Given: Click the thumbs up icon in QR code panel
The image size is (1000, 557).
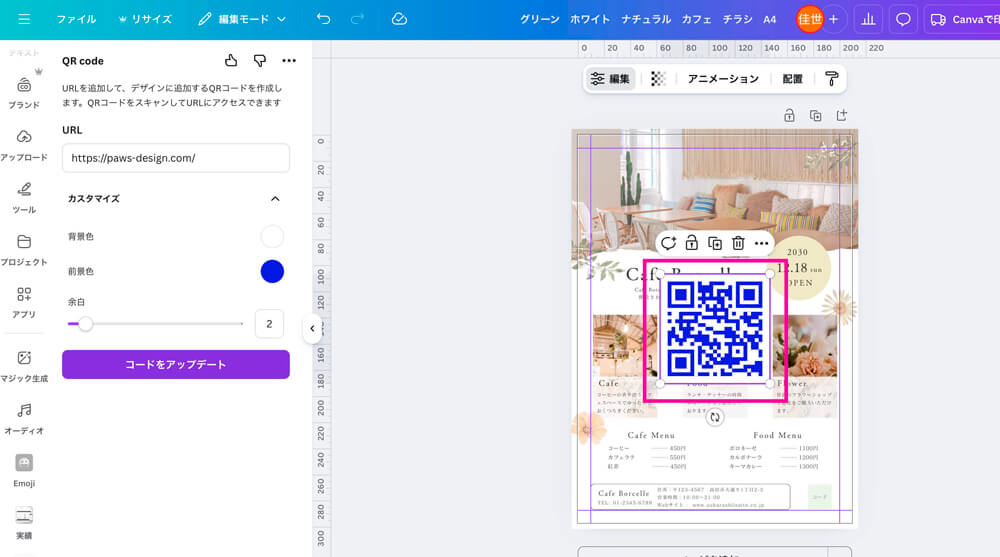Looking at the screenshot, I should pos(231,61).
